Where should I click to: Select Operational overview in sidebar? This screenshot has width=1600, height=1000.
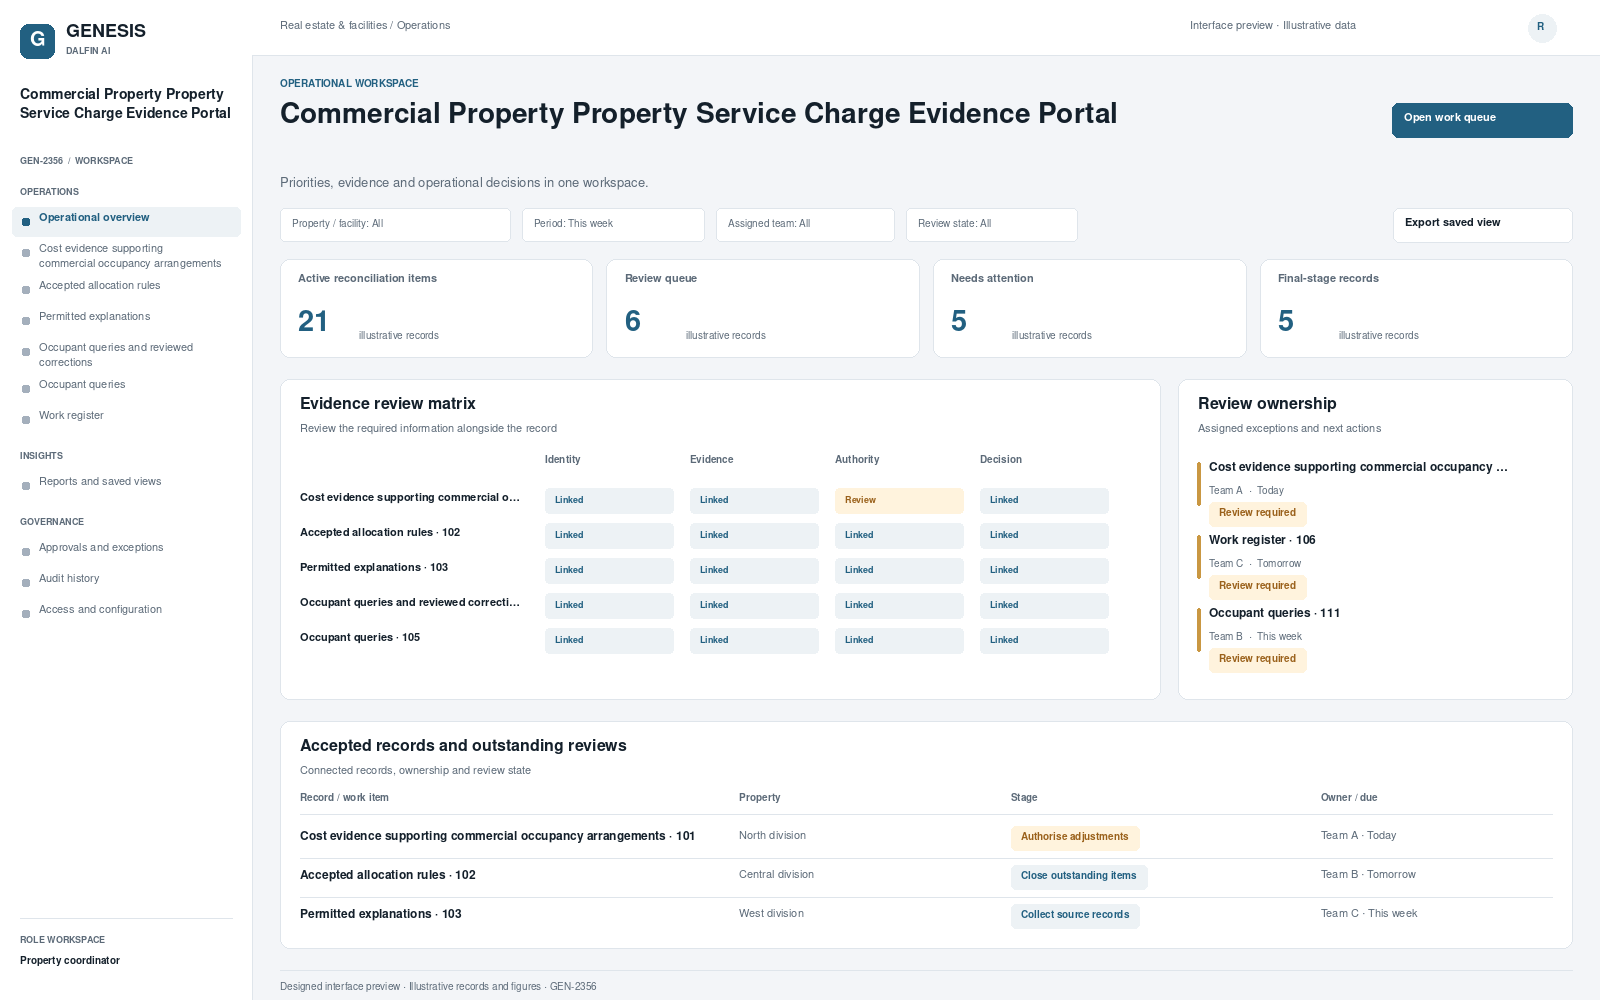126,221
